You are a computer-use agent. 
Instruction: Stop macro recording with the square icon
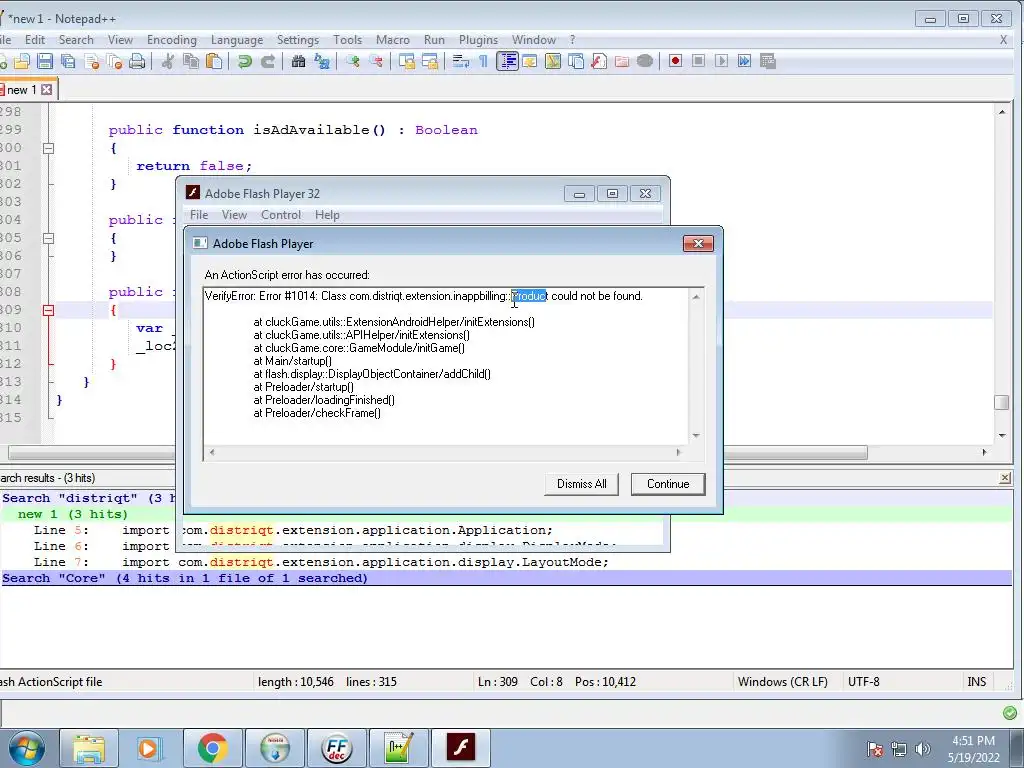tap(698, 61)
